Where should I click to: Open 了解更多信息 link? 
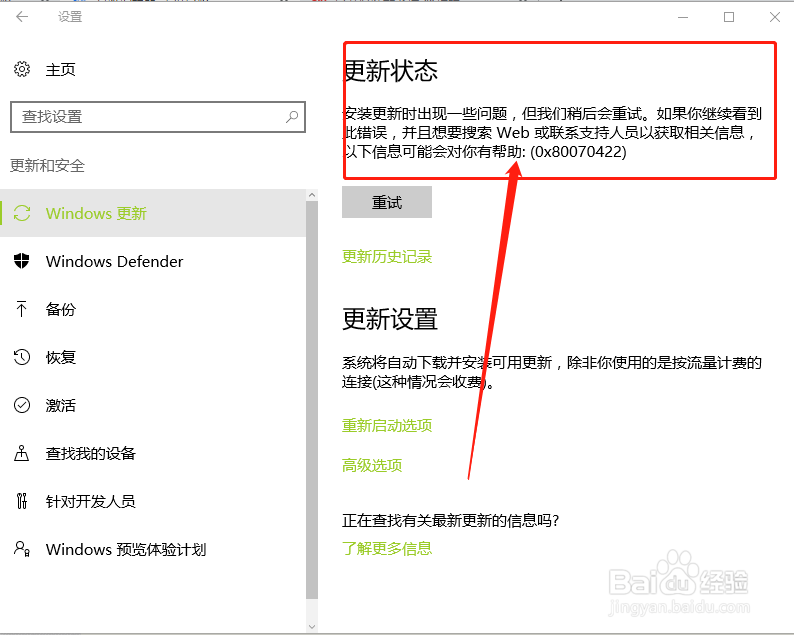387,548
